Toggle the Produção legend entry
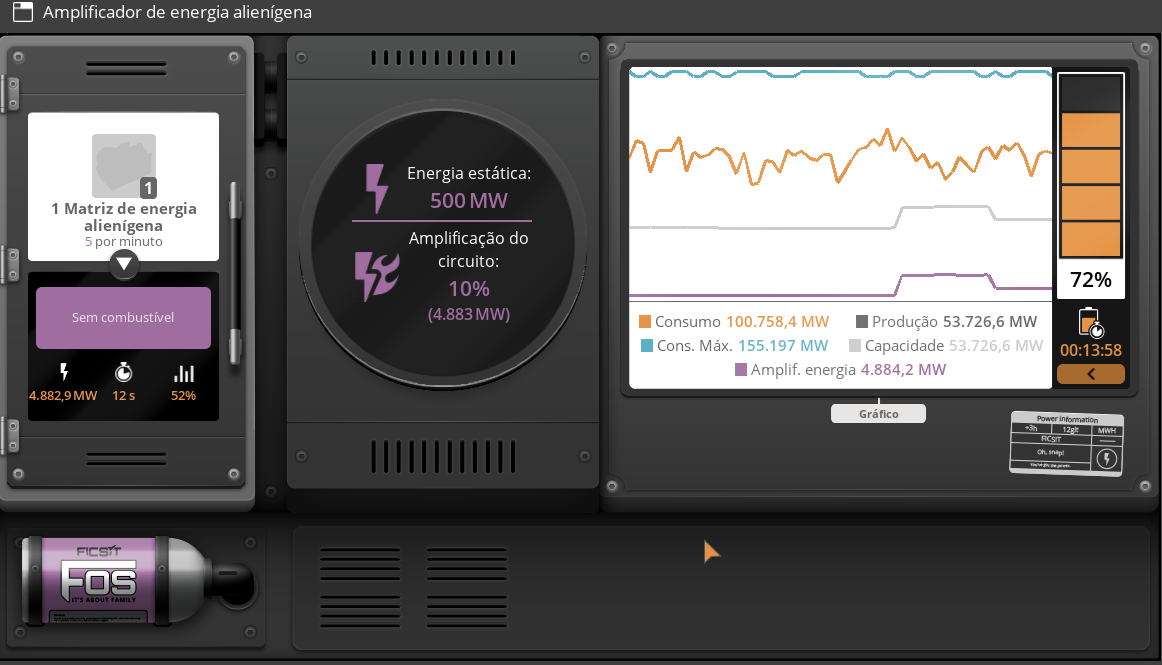1162x665 pixels. pos(946,322)
